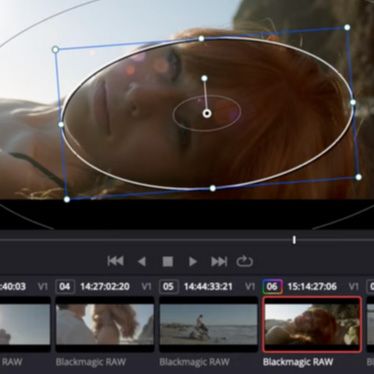Image resolution: width=374 pixels, height=374 pixels.
Task: Click clip number 06 badge
Action: tap(272, 286)
